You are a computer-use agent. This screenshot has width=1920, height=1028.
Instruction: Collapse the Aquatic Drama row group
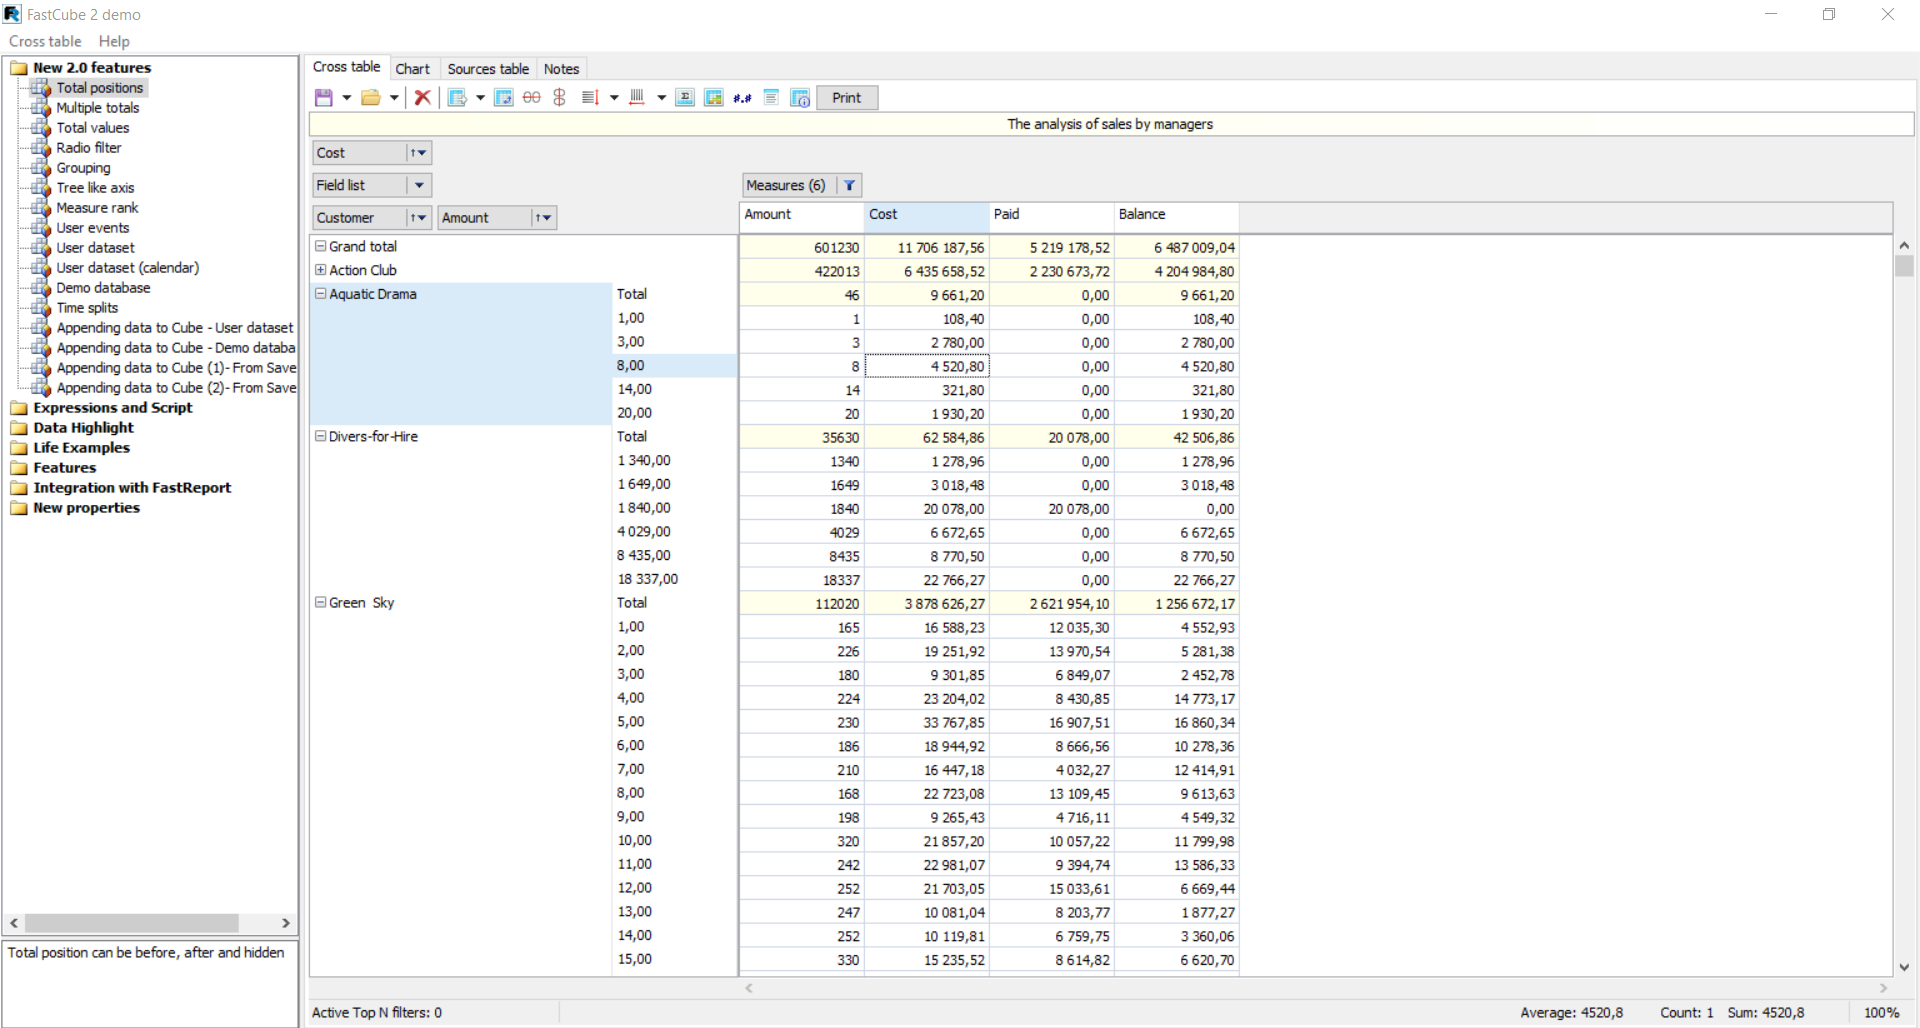point(321,294)
